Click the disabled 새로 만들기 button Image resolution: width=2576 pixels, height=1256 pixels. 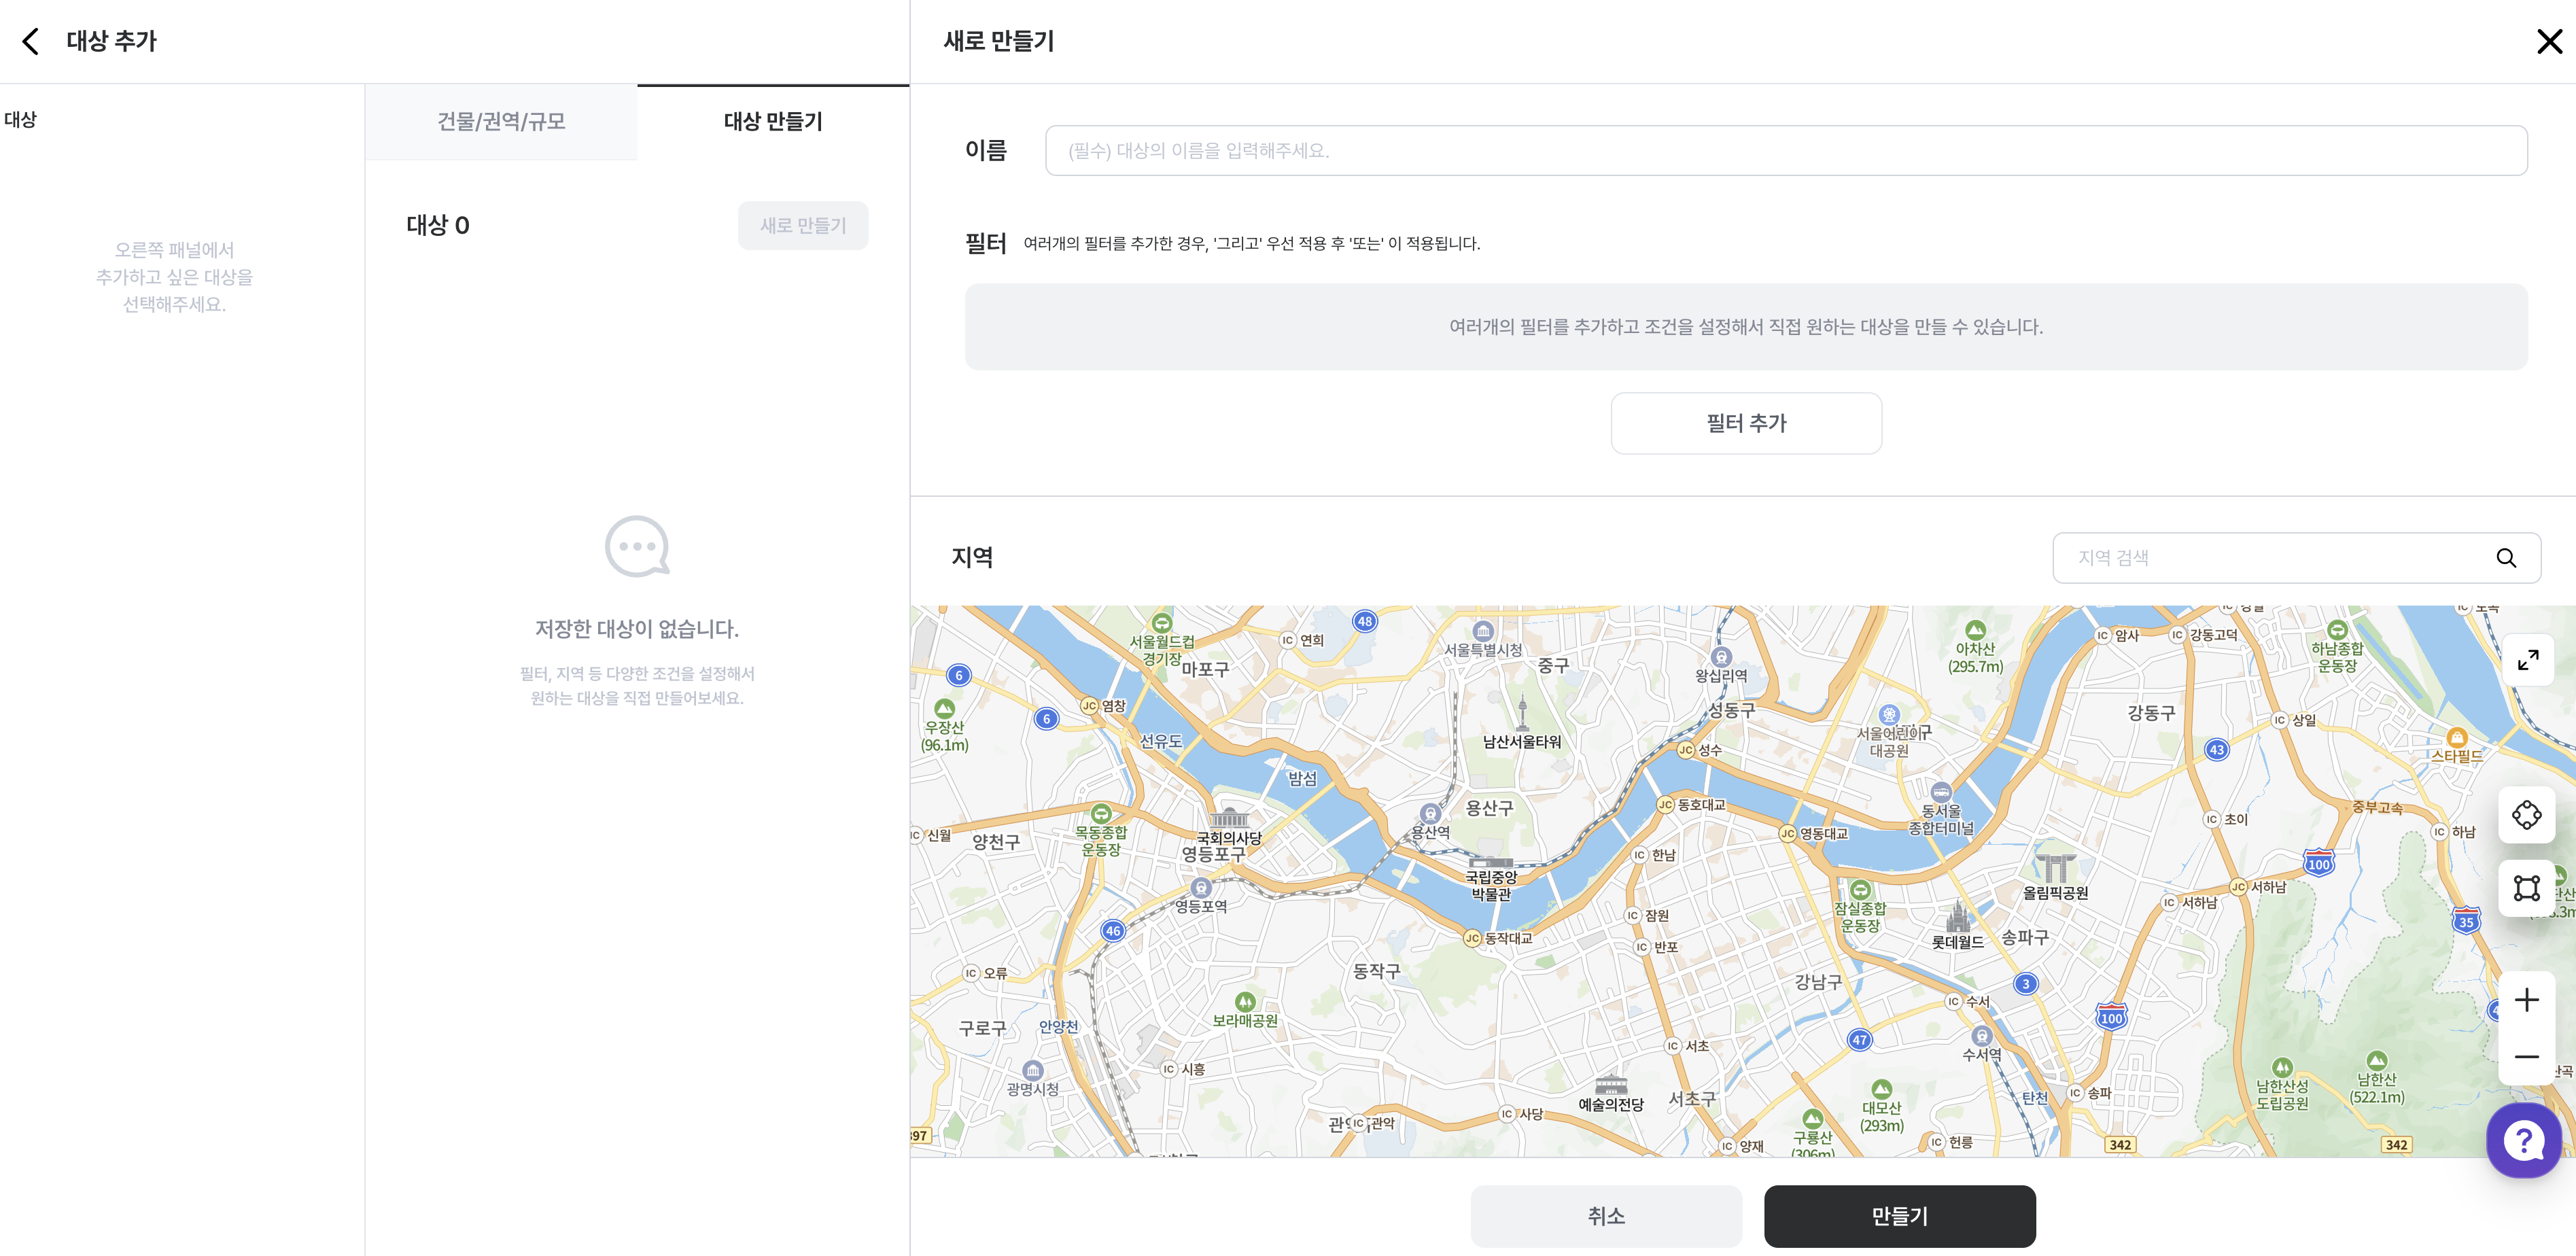coord(802,226)
